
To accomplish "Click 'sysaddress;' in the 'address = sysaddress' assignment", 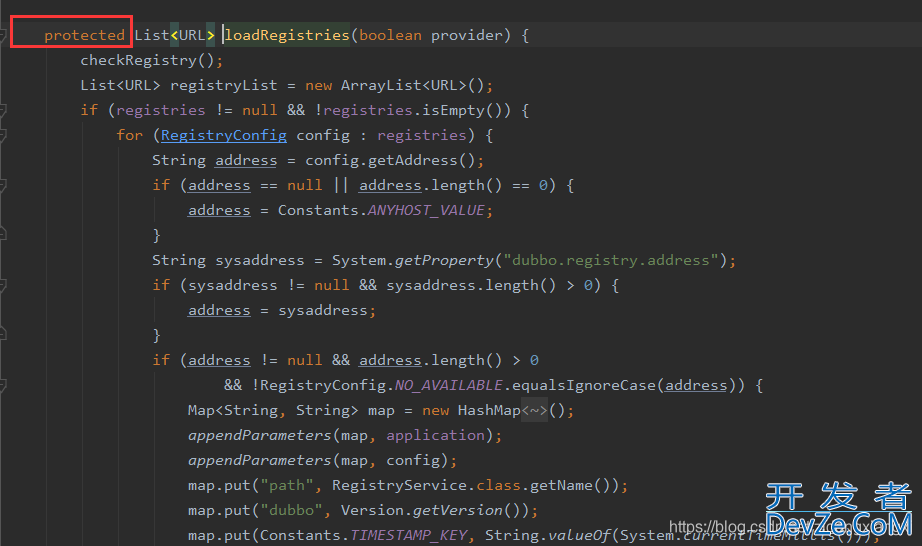I will 327,310.
